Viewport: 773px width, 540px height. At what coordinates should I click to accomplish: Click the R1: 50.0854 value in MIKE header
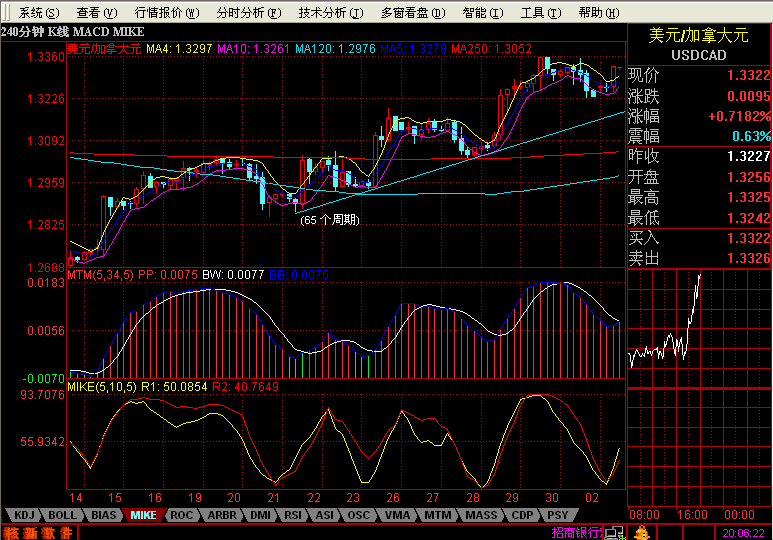[x=175, y=387]
